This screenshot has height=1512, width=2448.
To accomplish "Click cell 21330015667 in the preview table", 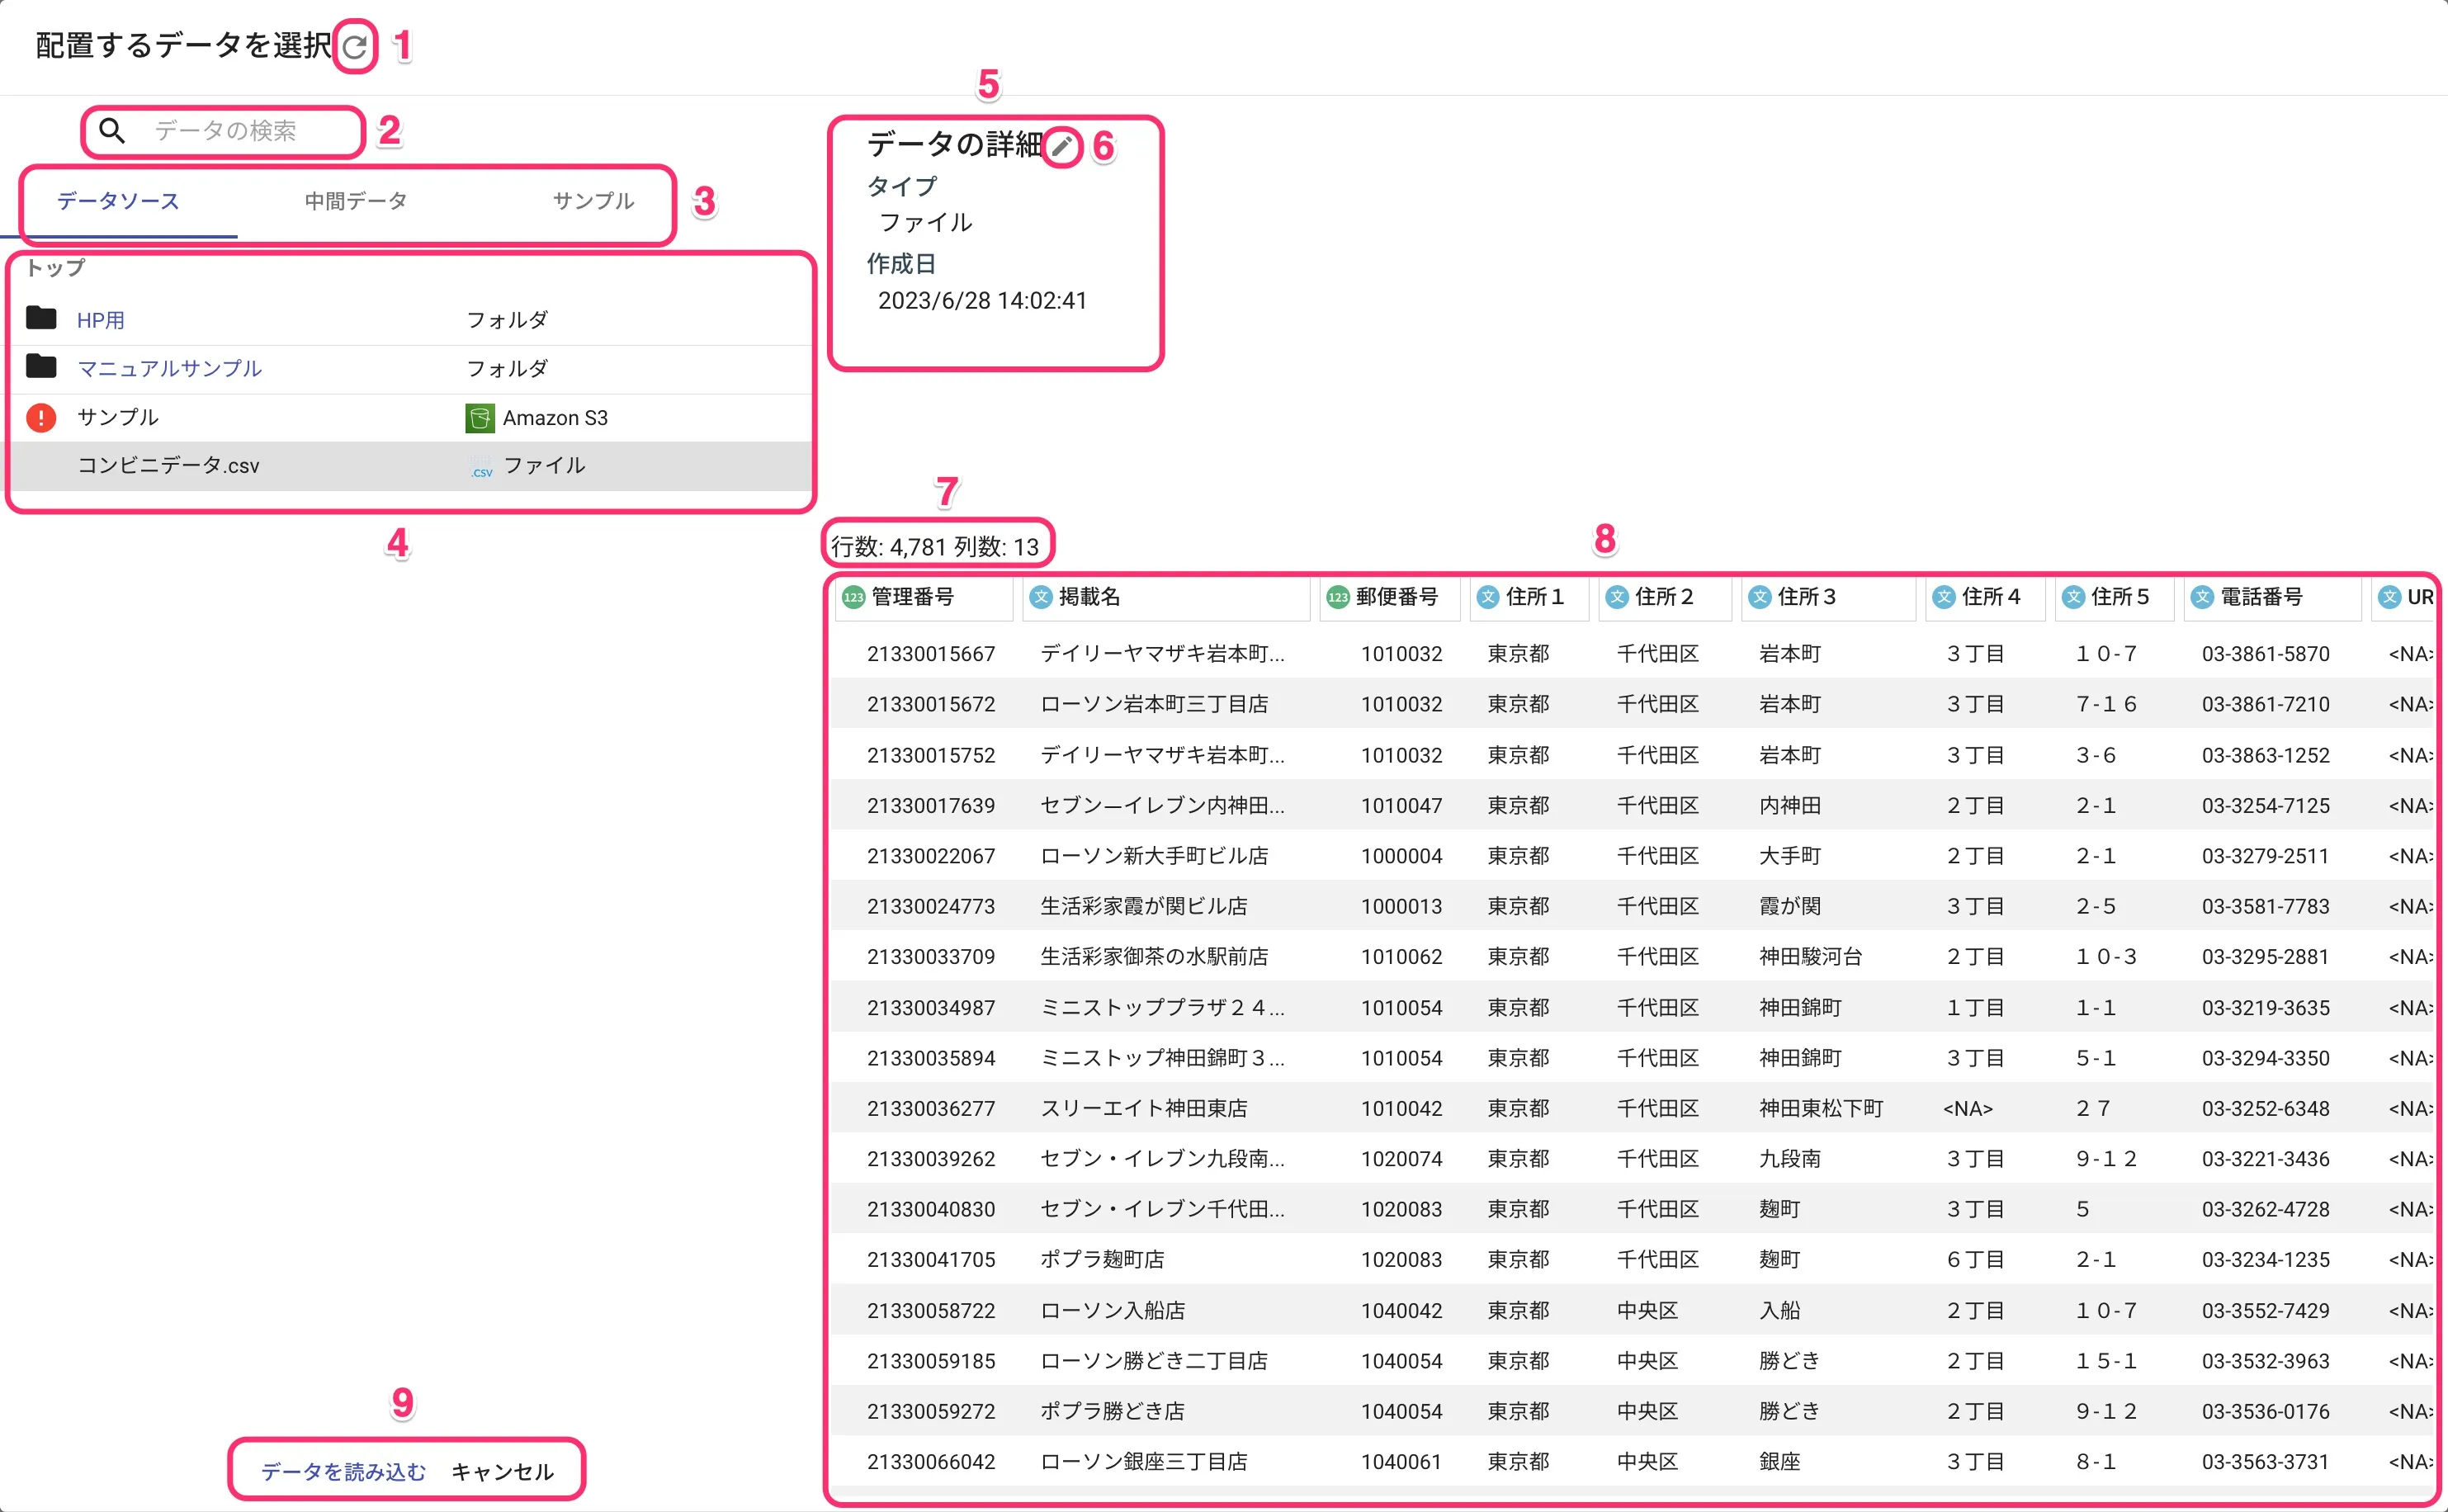I will (x=931, y=654).
